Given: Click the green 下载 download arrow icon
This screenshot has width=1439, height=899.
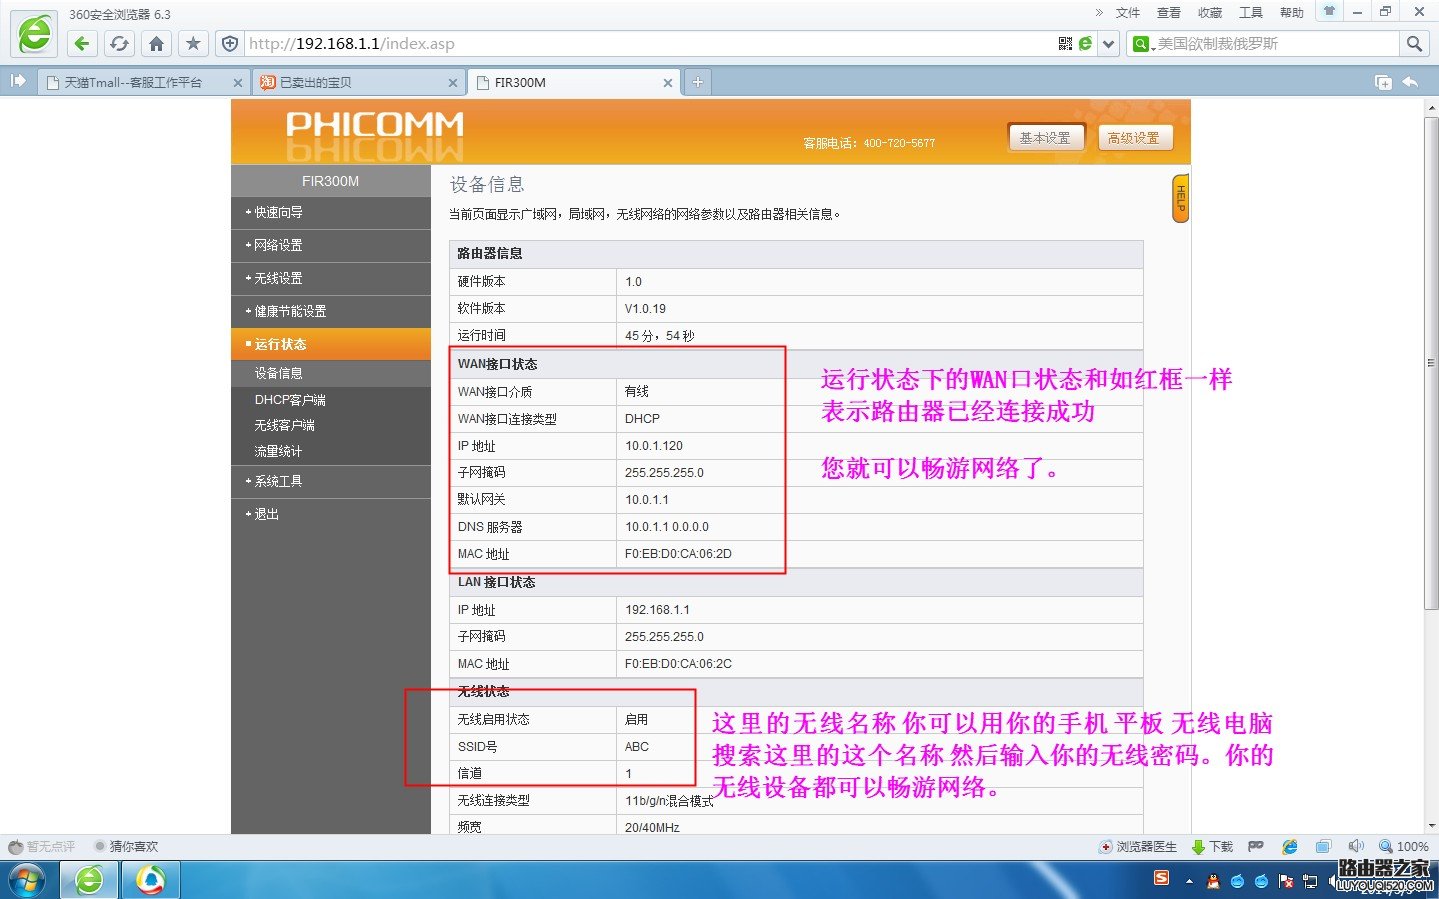Looking at the screenshot, I should click(x=1197, y=846).
